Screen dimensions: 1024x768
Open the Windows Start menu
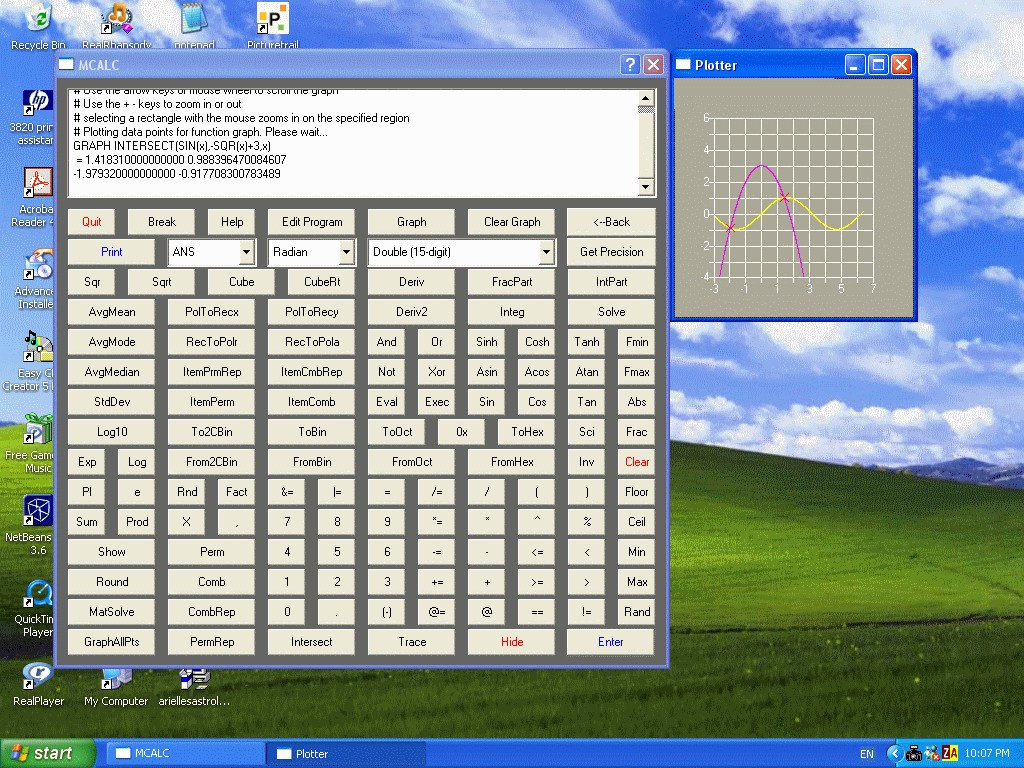point(47,754)
